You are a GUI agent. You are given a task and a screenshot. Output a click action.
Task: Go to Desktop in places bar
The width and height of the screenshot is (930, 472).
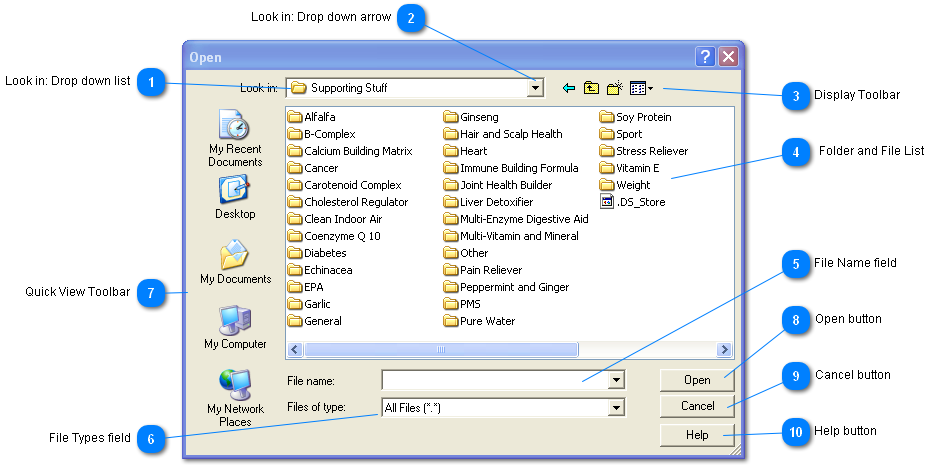[x=235, y=197]
